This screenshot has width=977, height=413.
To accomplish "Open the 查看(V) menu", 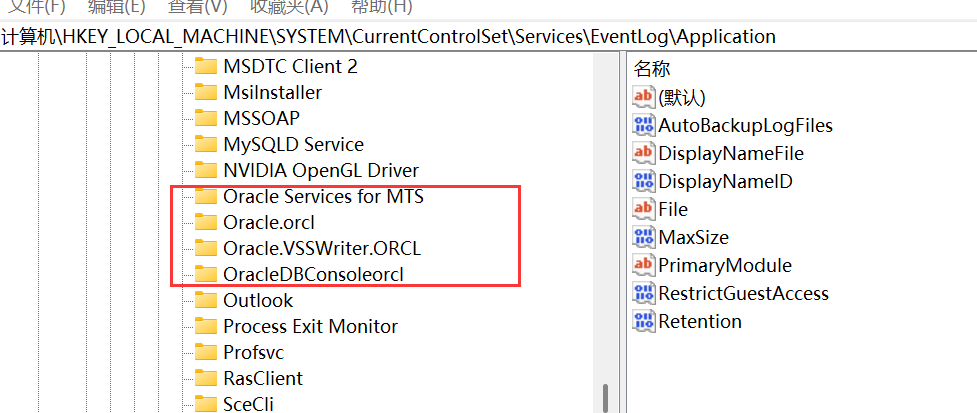I will (198, 7).
